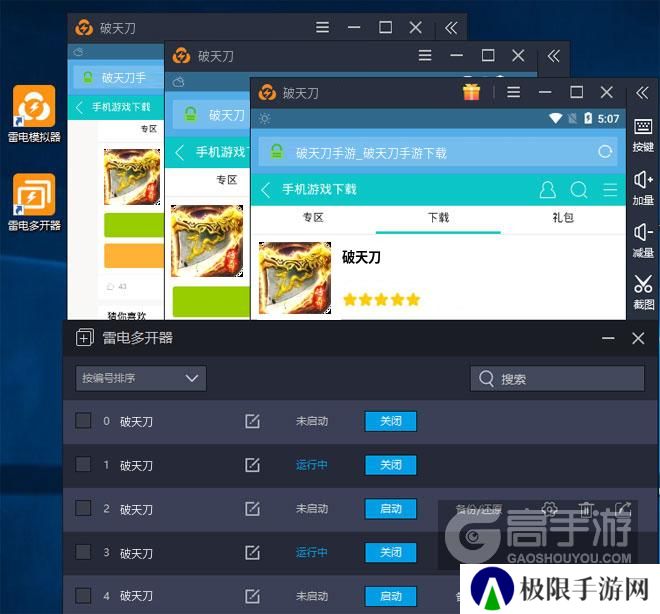Check the box for instance 2
Screen dimensions: 660x614
click(x=83, y=508)
